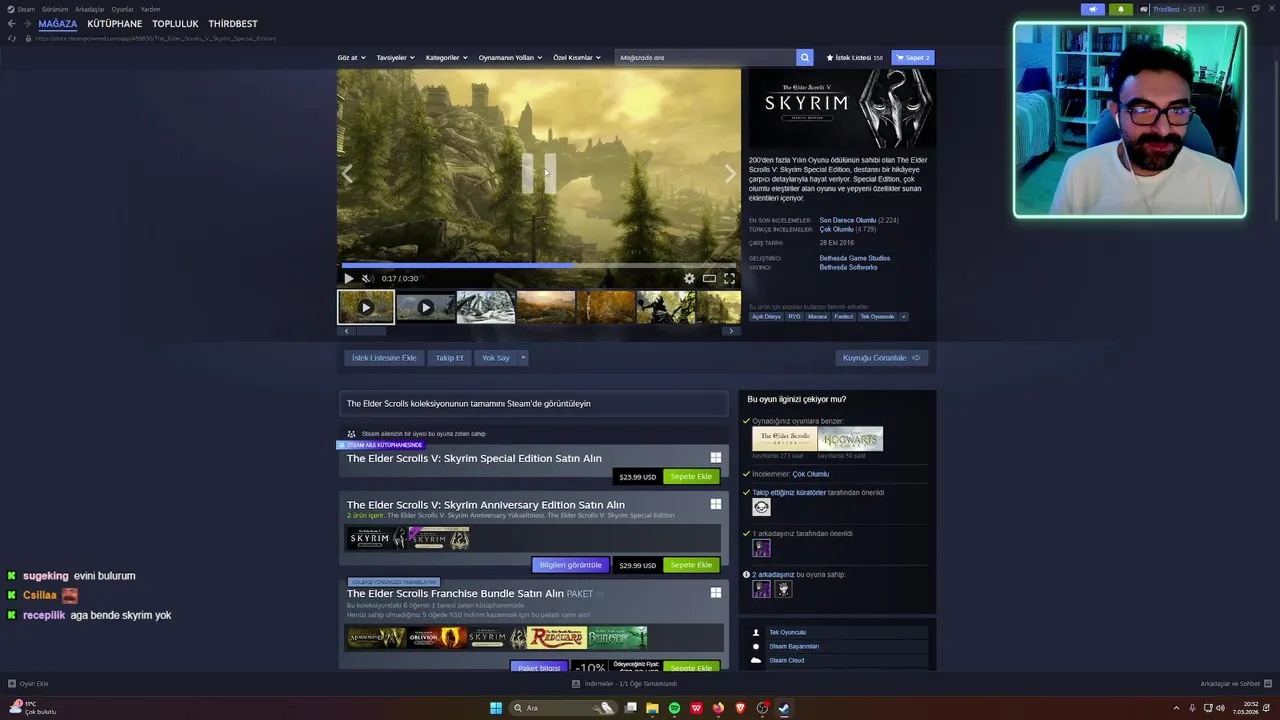Open the Windows Start button
The image size is (1280, 720).
496,708
